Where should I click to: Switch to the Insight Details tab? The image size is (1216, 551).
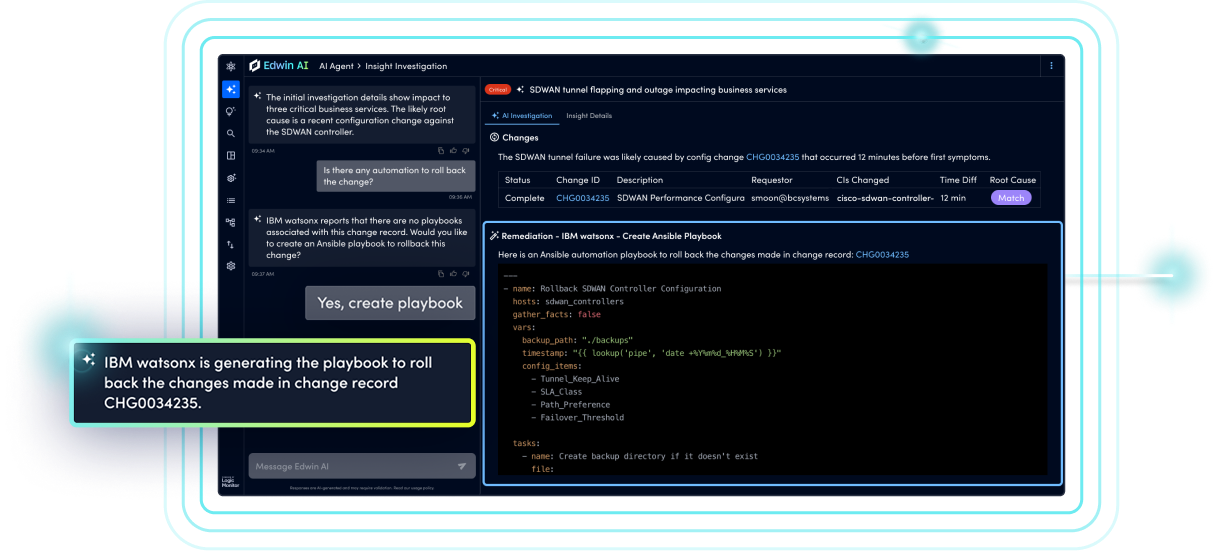coord(589,116)
